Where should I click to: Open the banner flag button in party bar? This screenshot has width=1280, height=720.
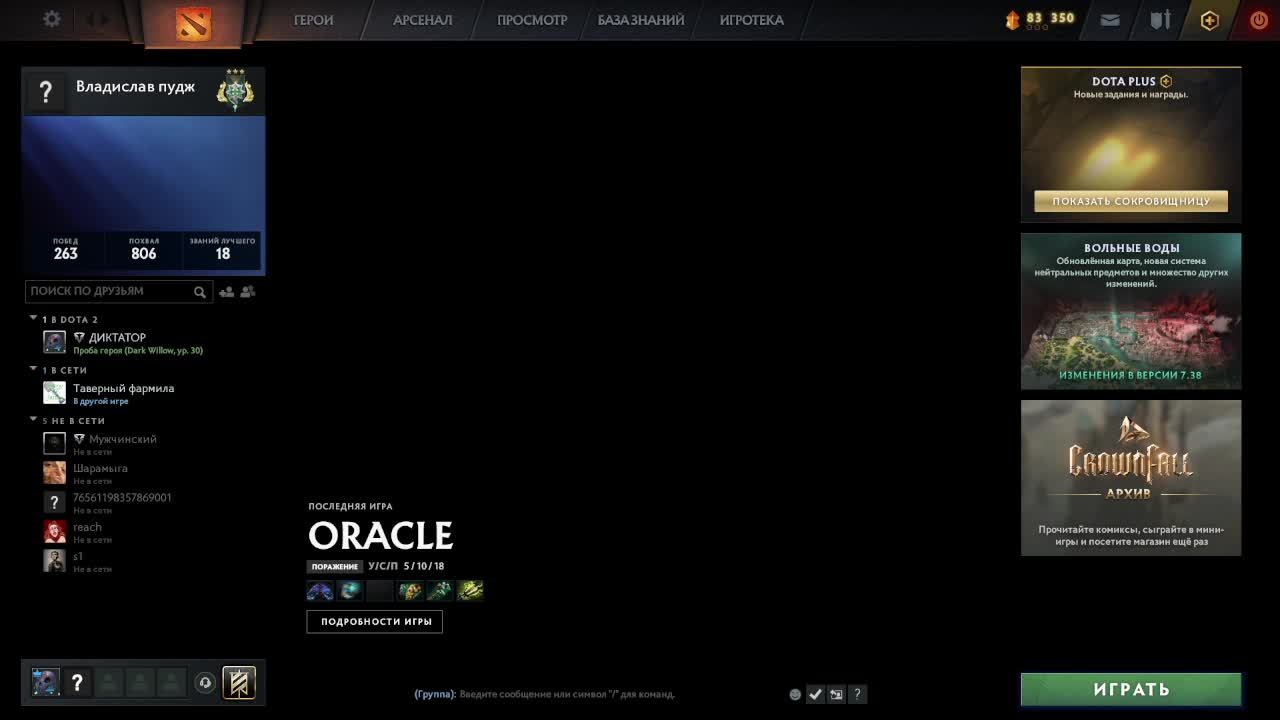tap(239, 683)
